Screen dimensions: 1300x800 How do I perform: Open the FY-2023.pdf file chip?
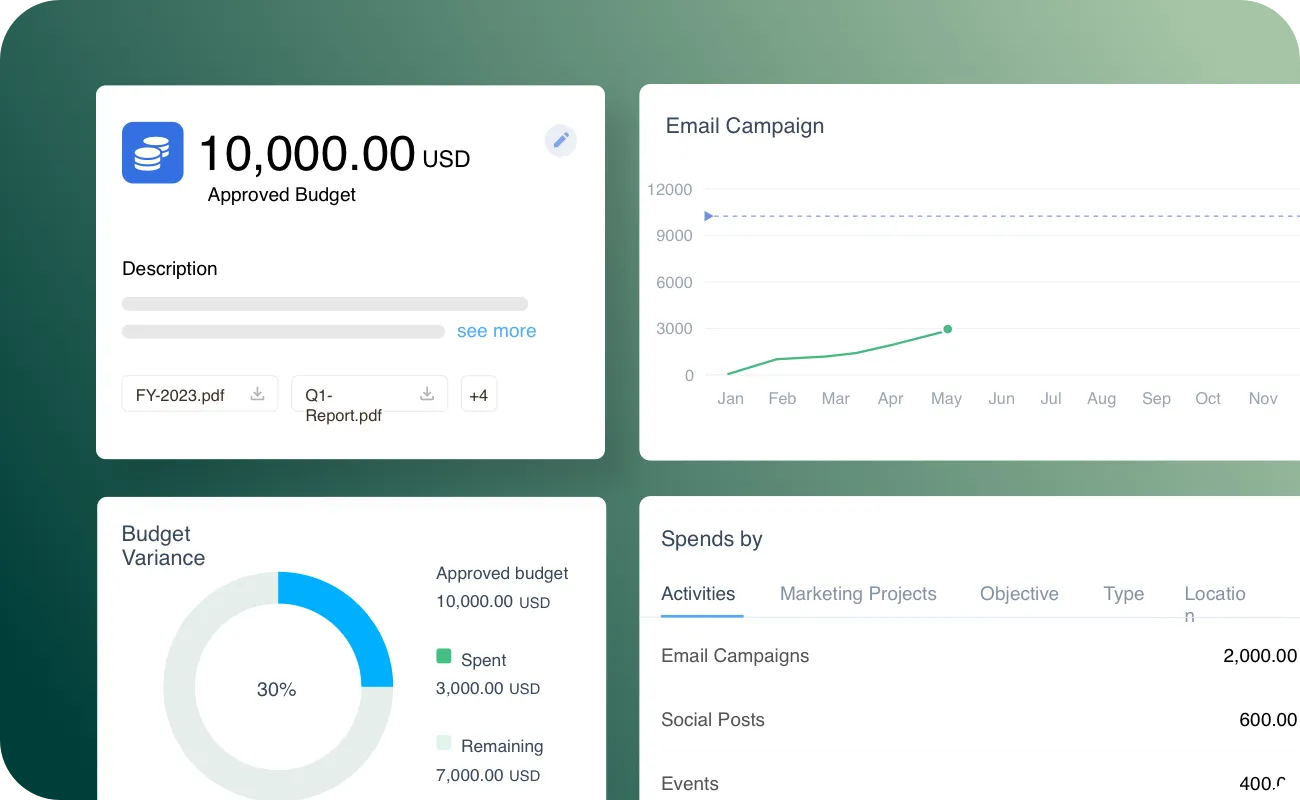pos(181,395)
